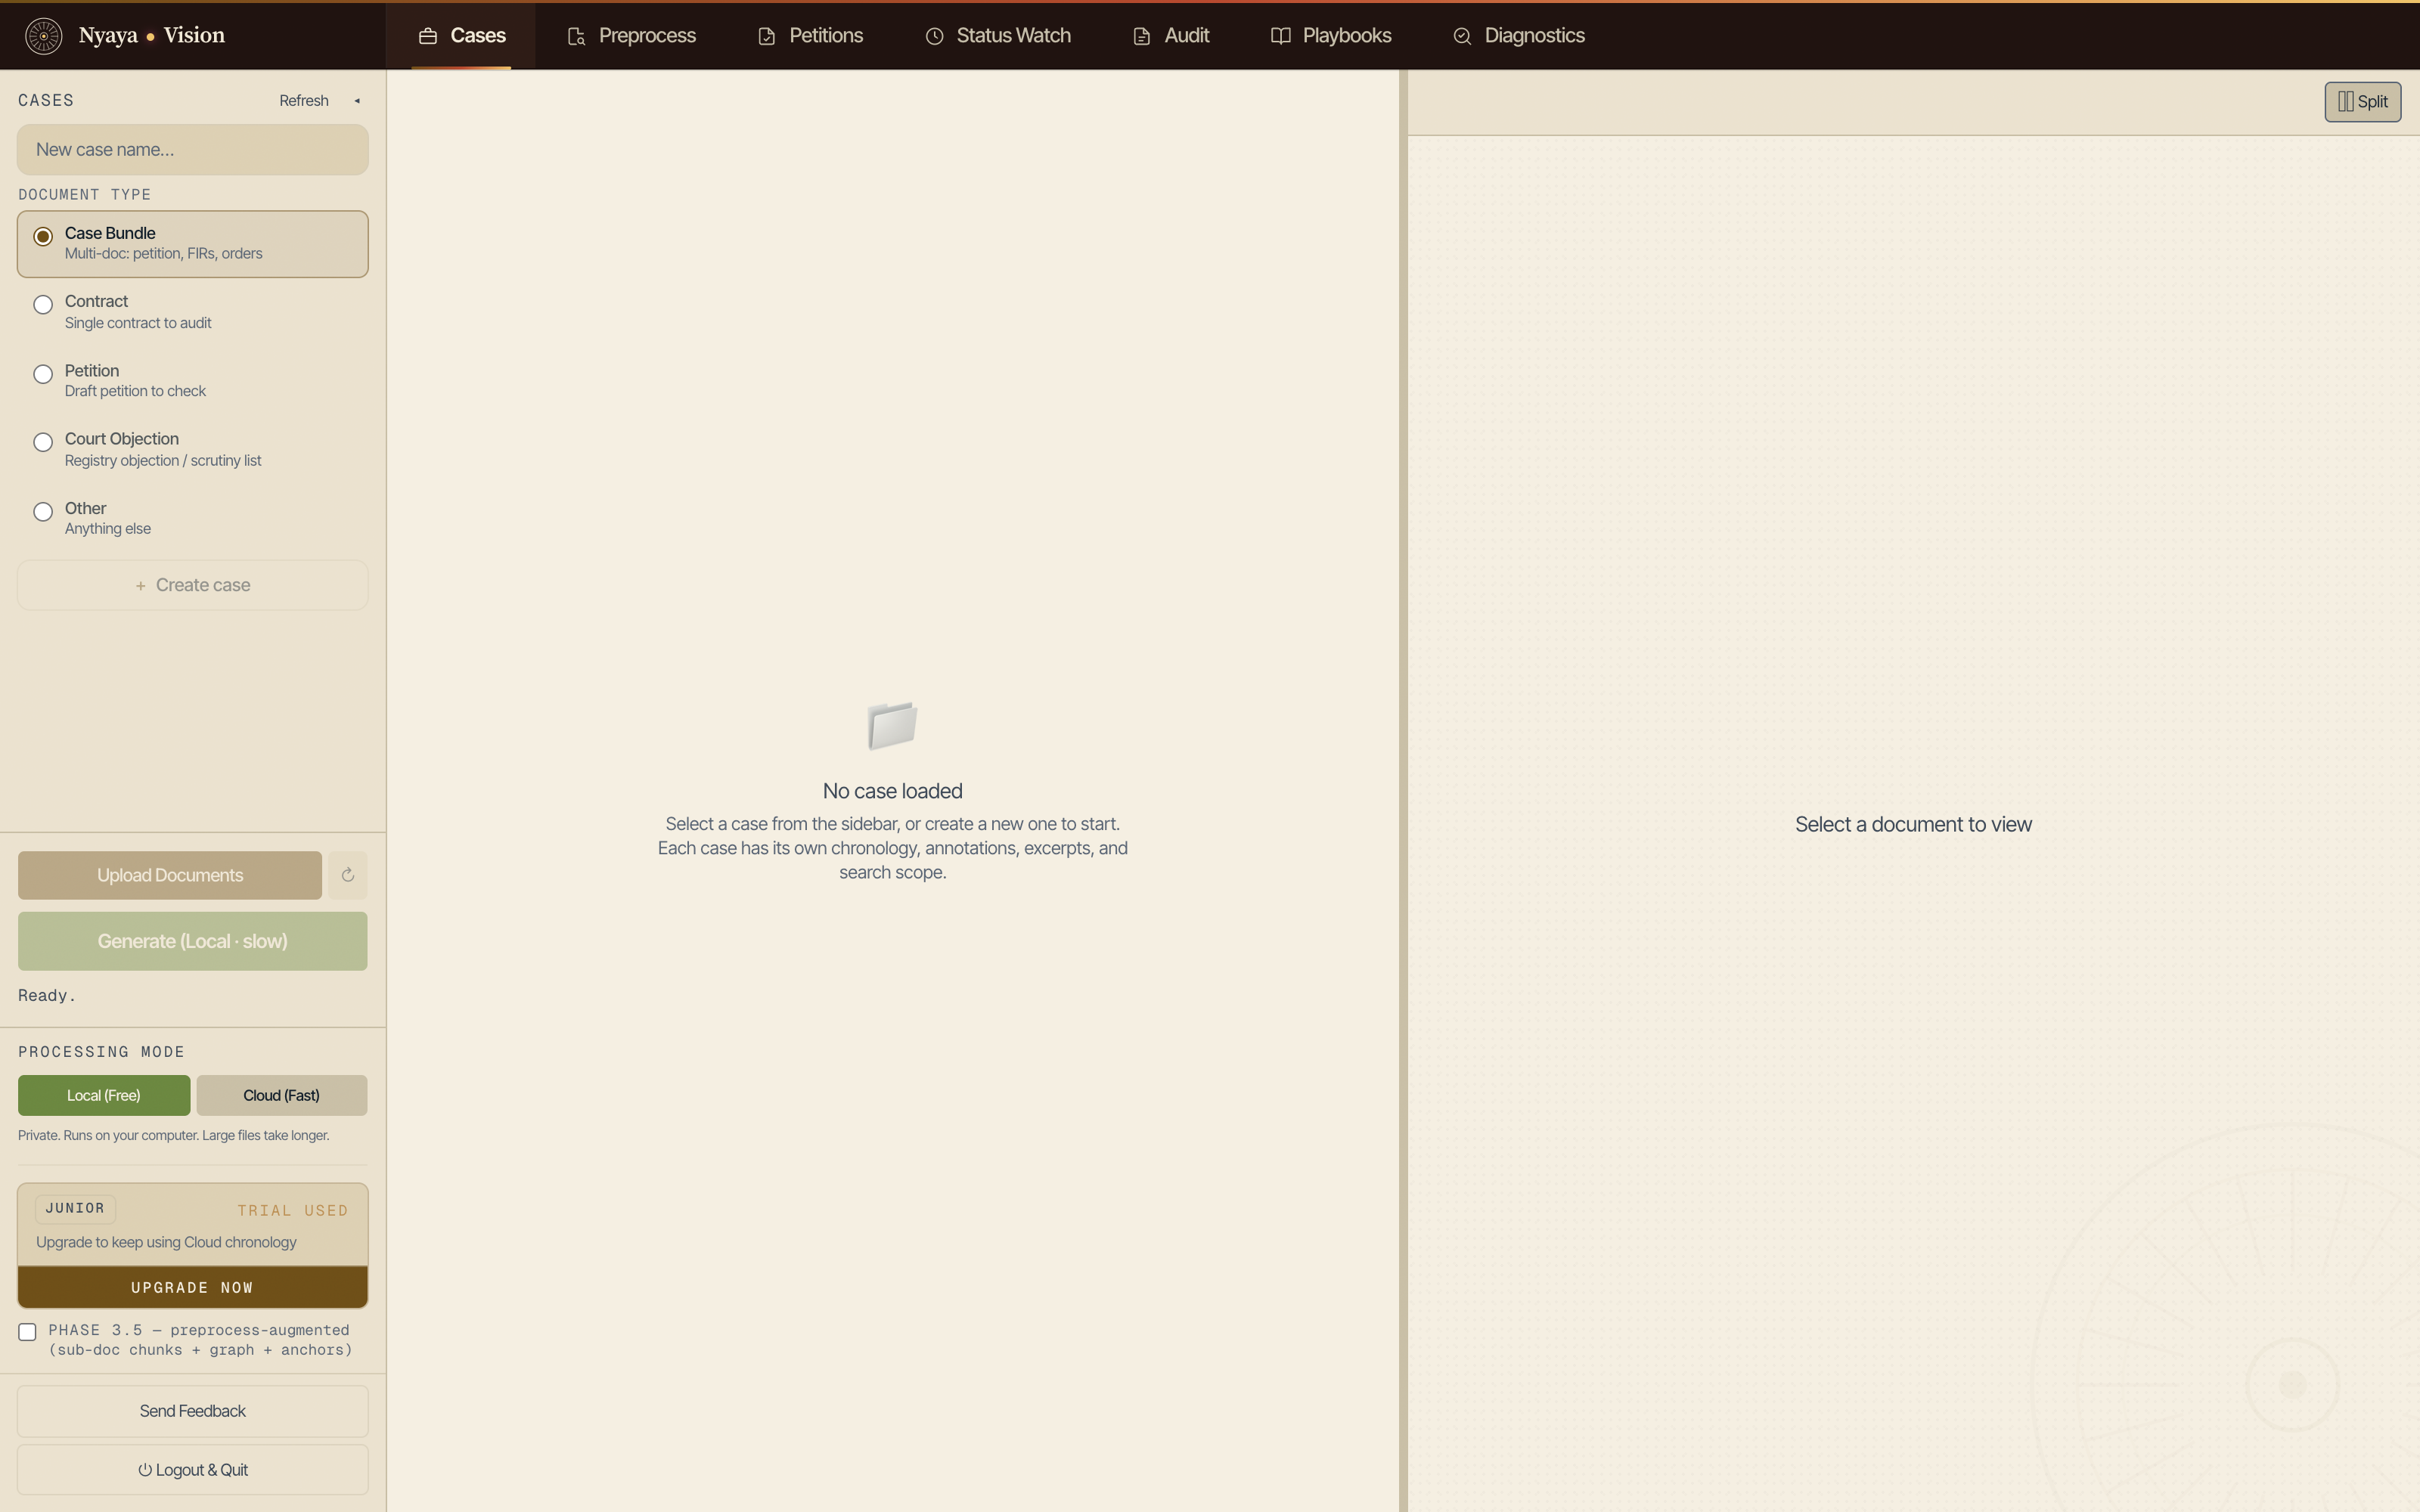Click the No case loaded folder icon
The width and height of the screenshot is (2420, 1512).
(892, 725)
